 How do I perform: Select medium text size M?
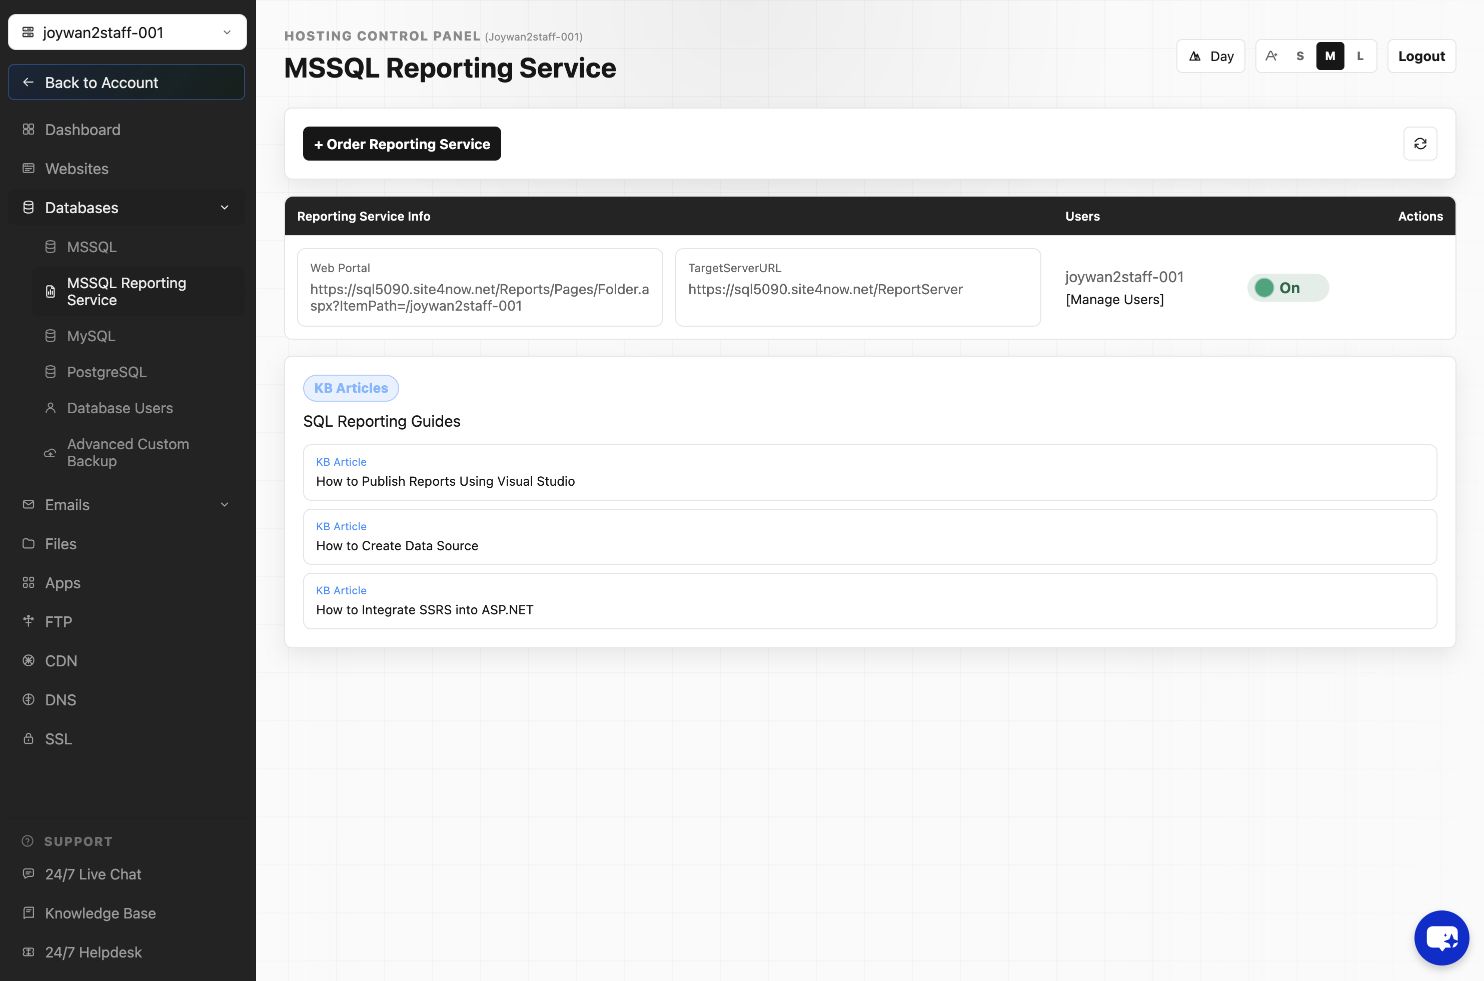(1330, 56)
